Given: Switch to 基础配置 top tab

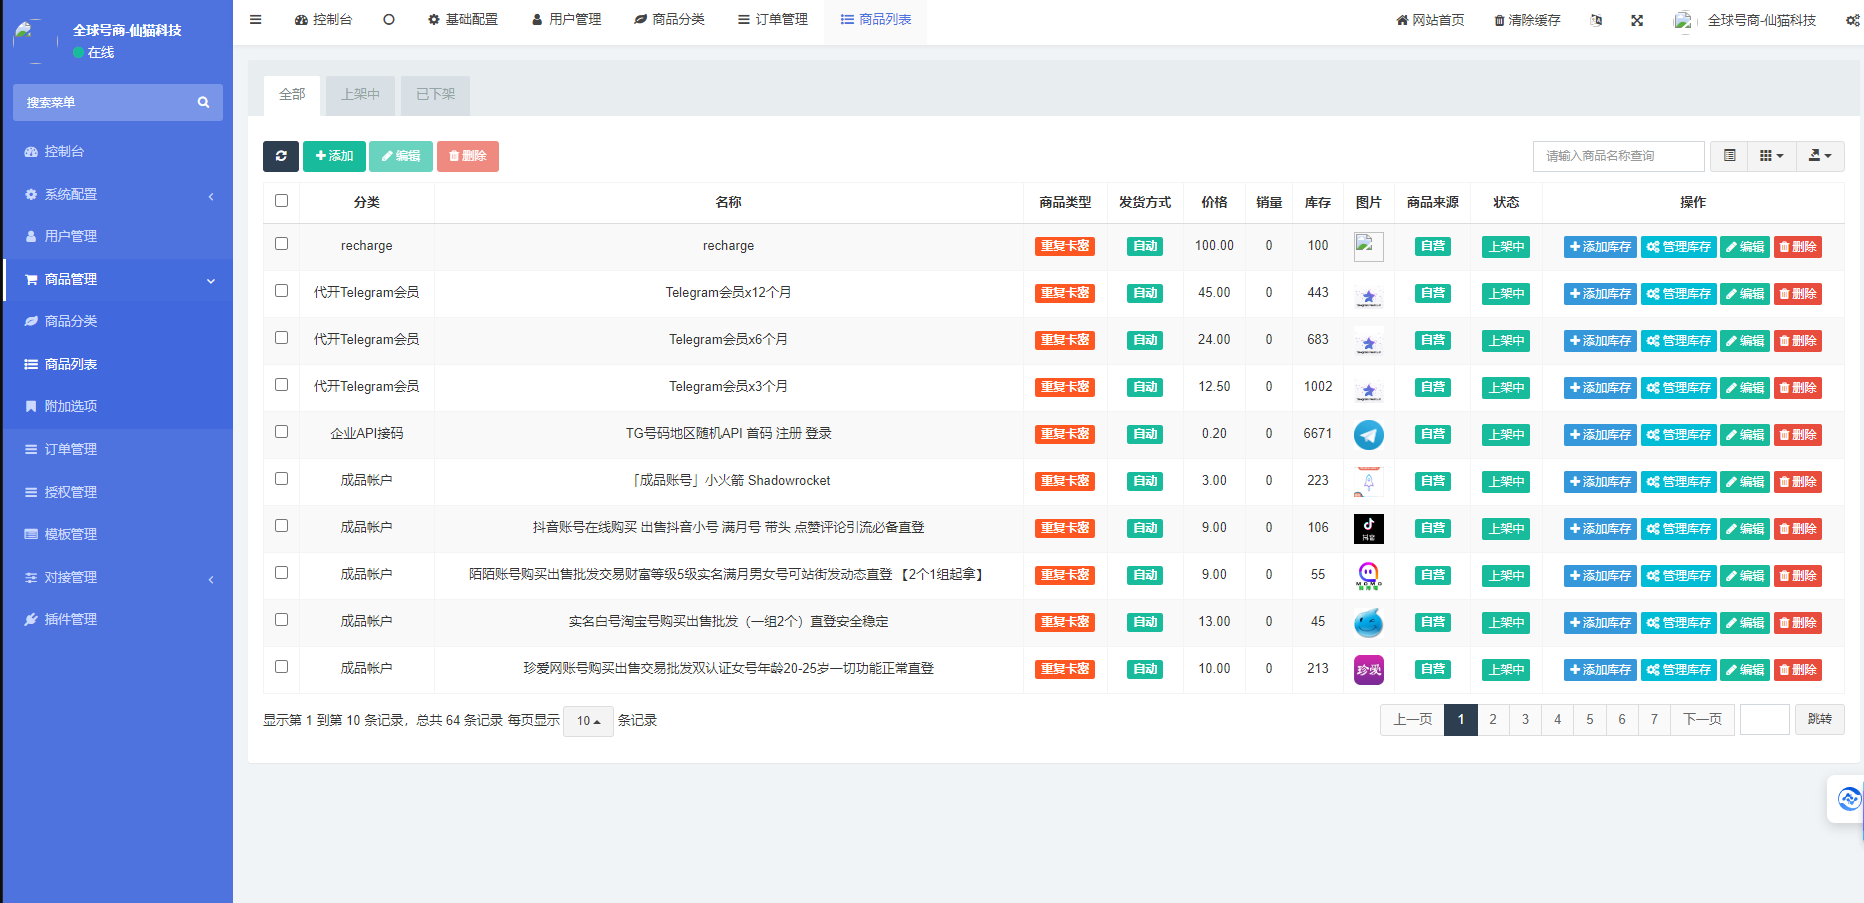Looking at the screenshot, I should coord(463,19).
